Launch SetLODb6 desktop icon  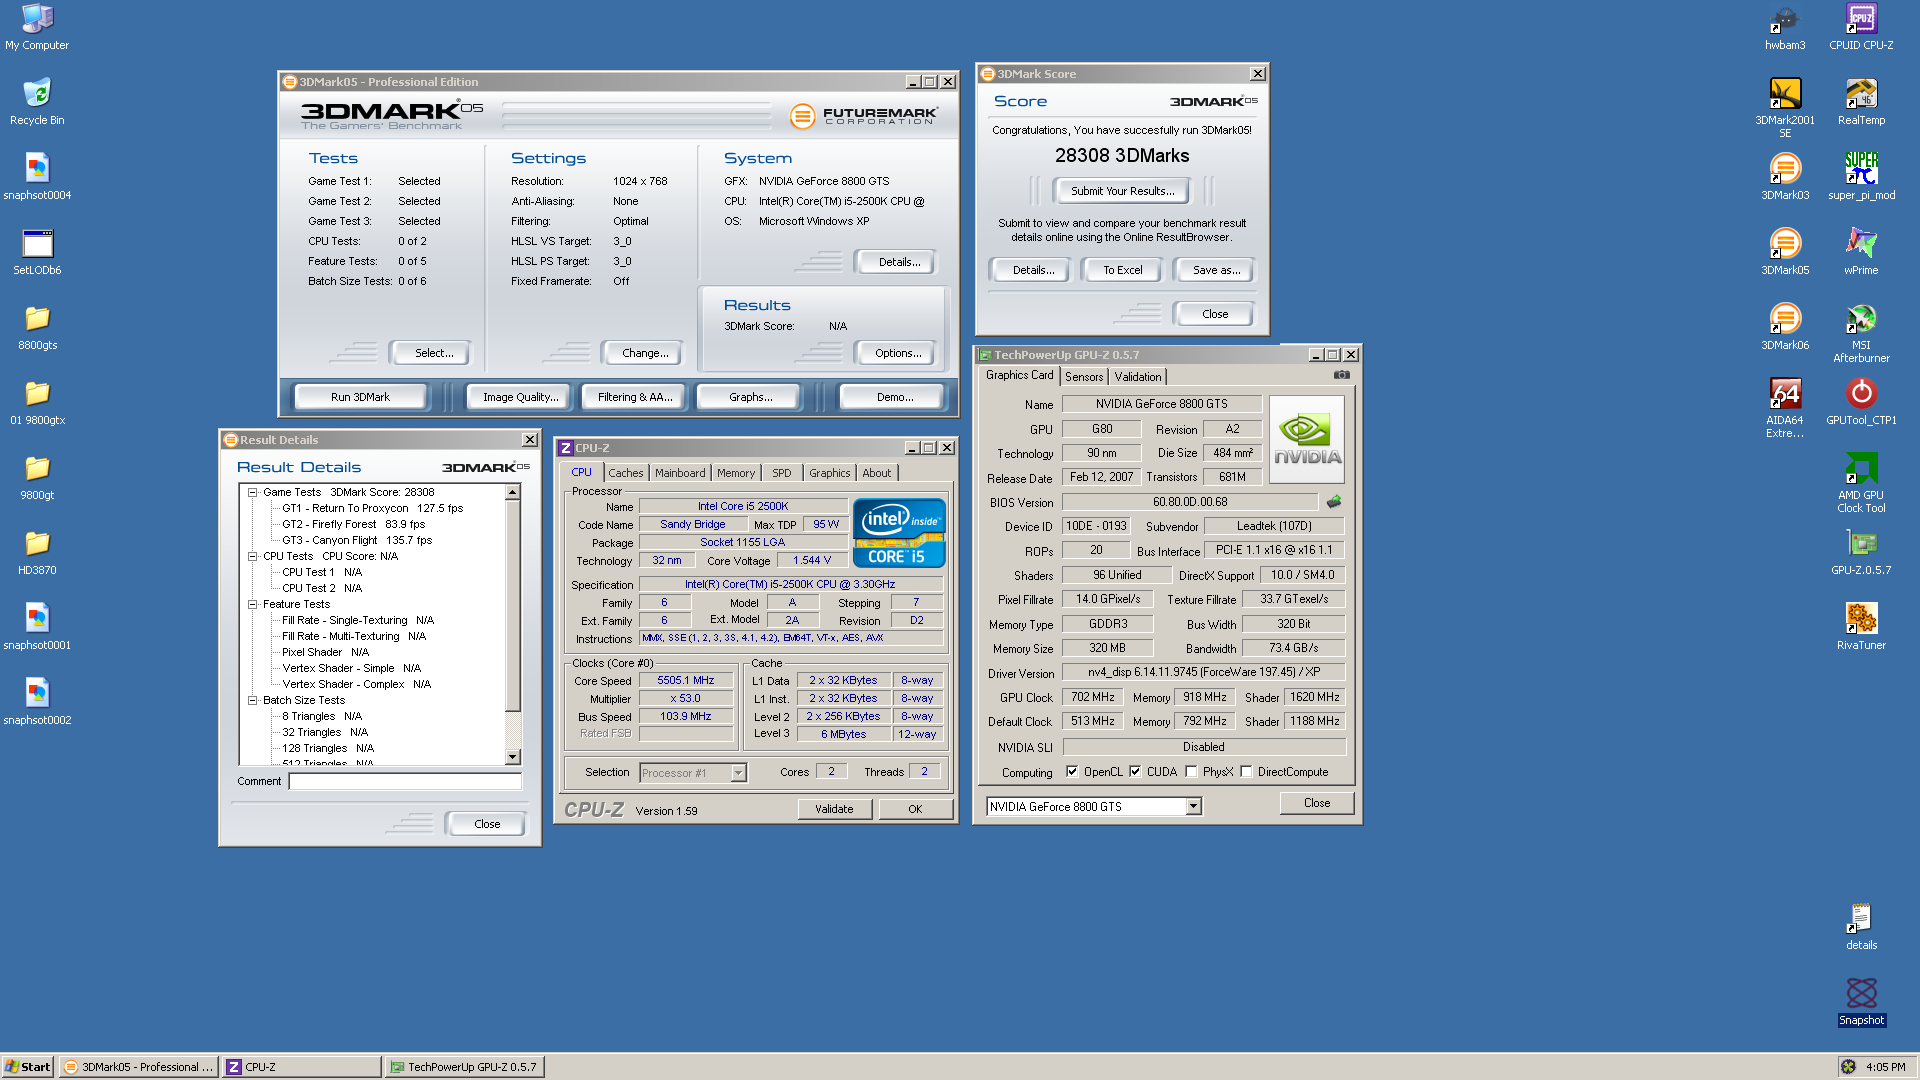pos(37,252)
